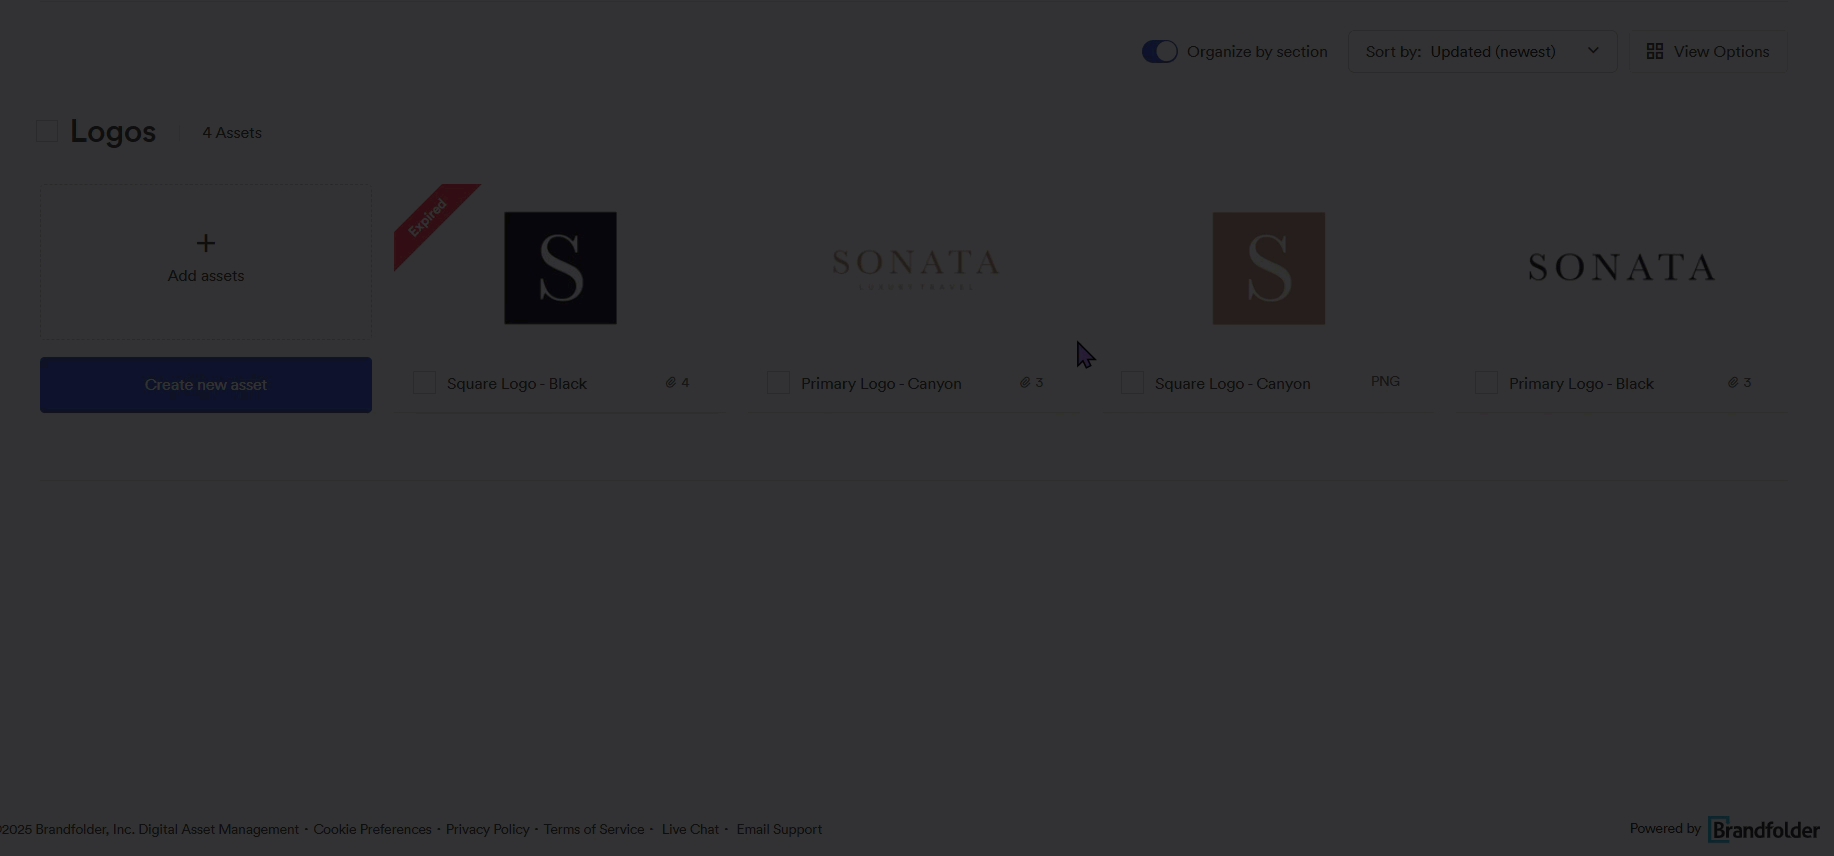
Task: Click the plus icon to add assets
Action: tap(206, 243)
